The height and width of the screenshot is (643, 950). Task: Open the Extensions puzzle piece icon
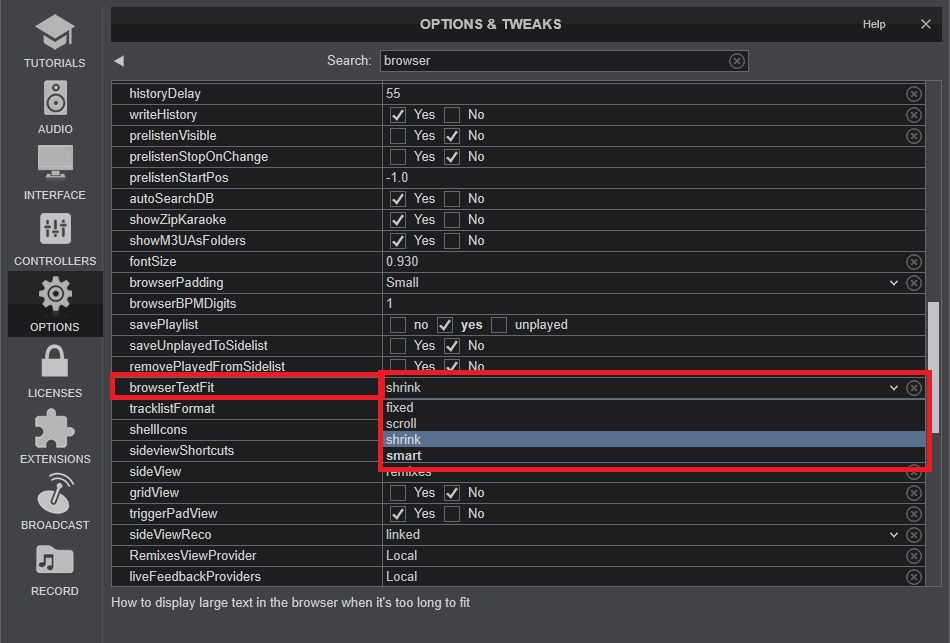point(55,427)
